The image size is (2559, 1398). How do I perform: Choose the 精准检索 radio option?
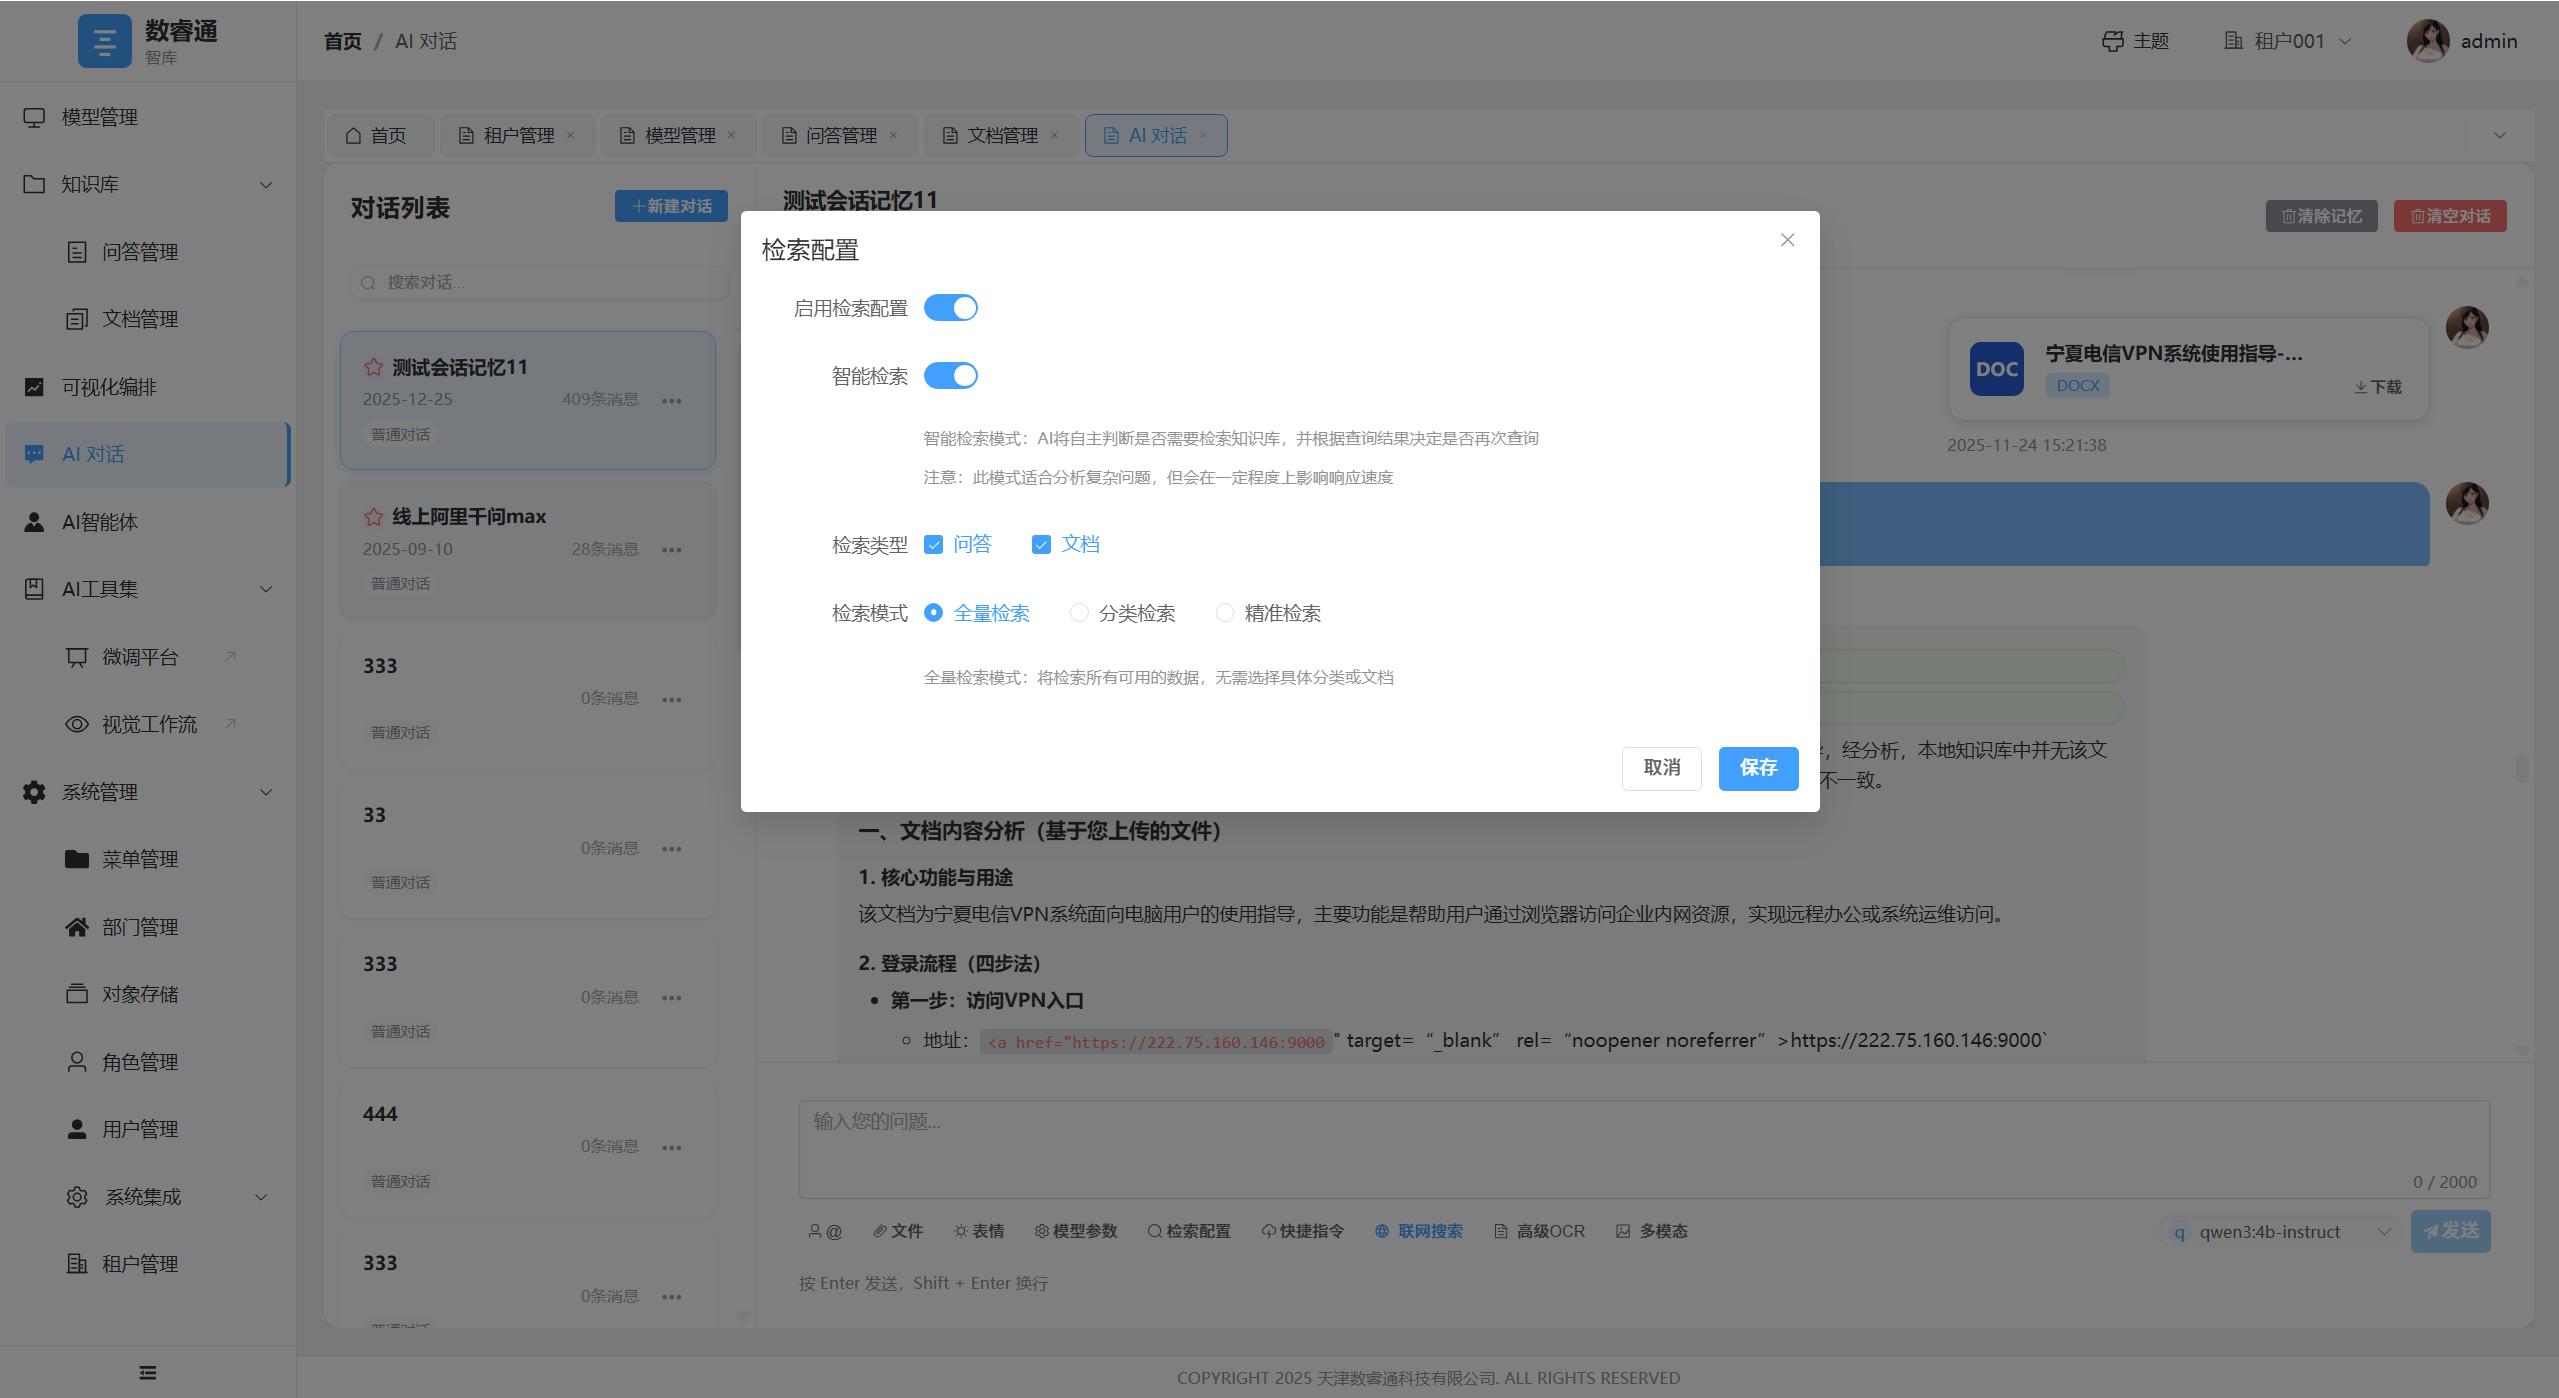pyautogui.click(x=1225, y=613)
